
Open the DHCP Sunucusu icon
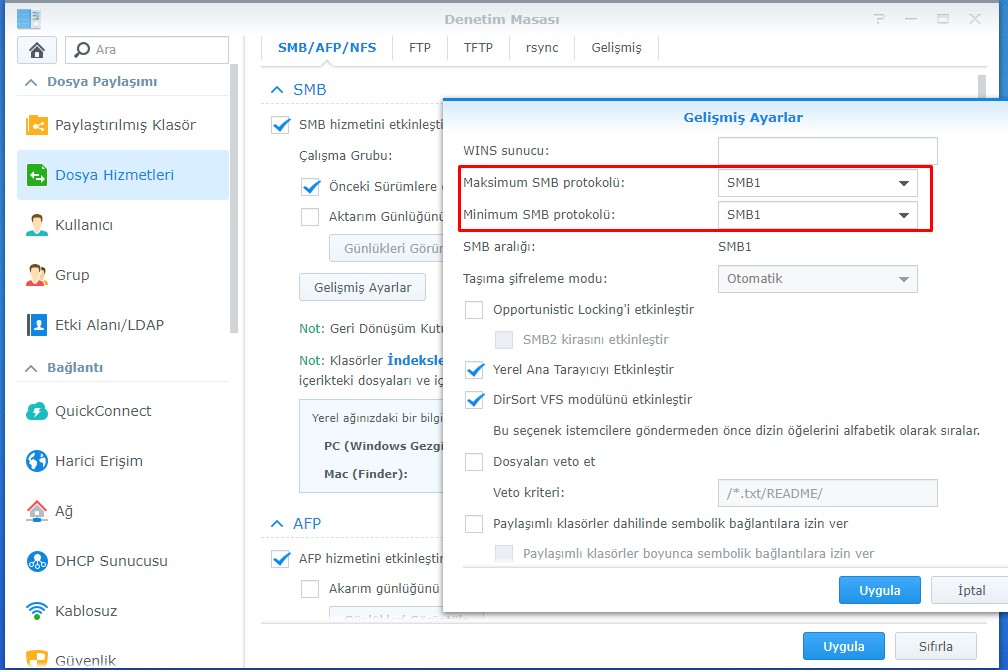tap(37, 561)
